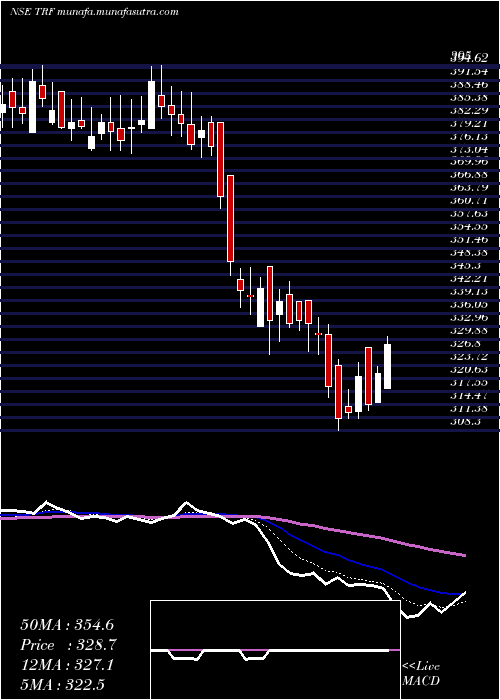Click the 317.55 price axis label

(x=469, y=382)
